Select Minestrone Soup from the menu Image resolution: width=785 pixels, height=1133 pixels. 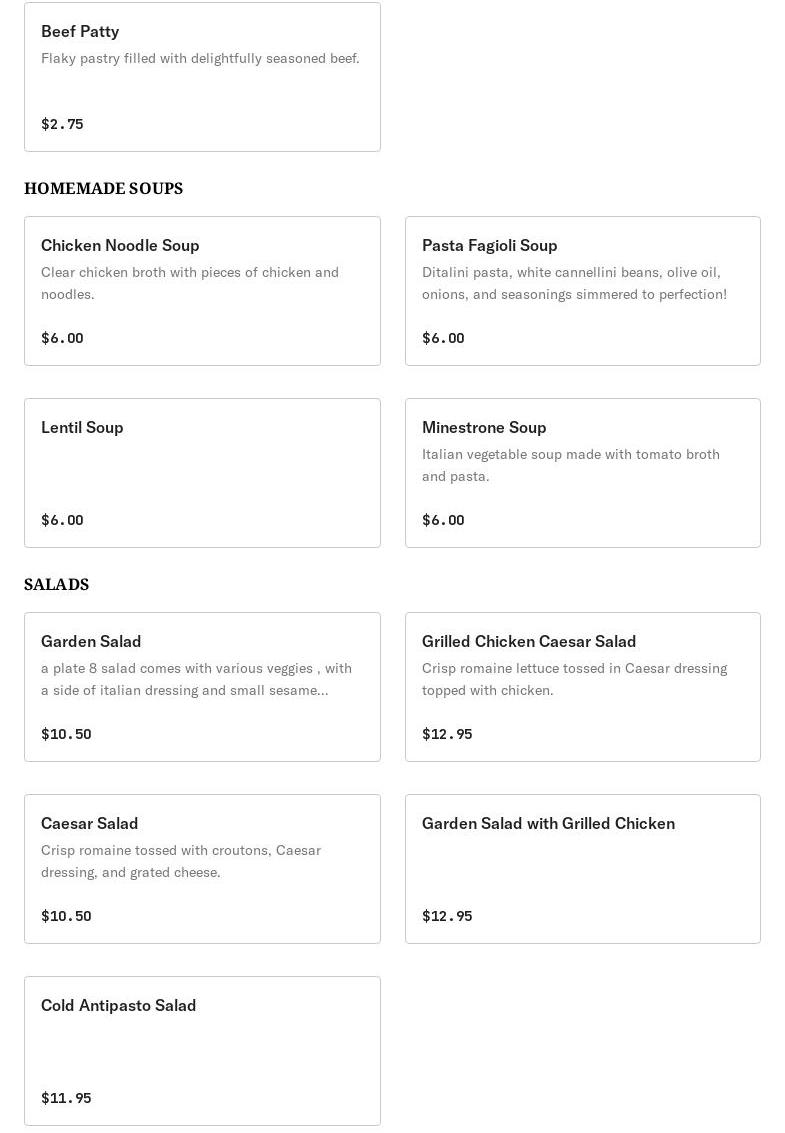click(x=582, y=473)
